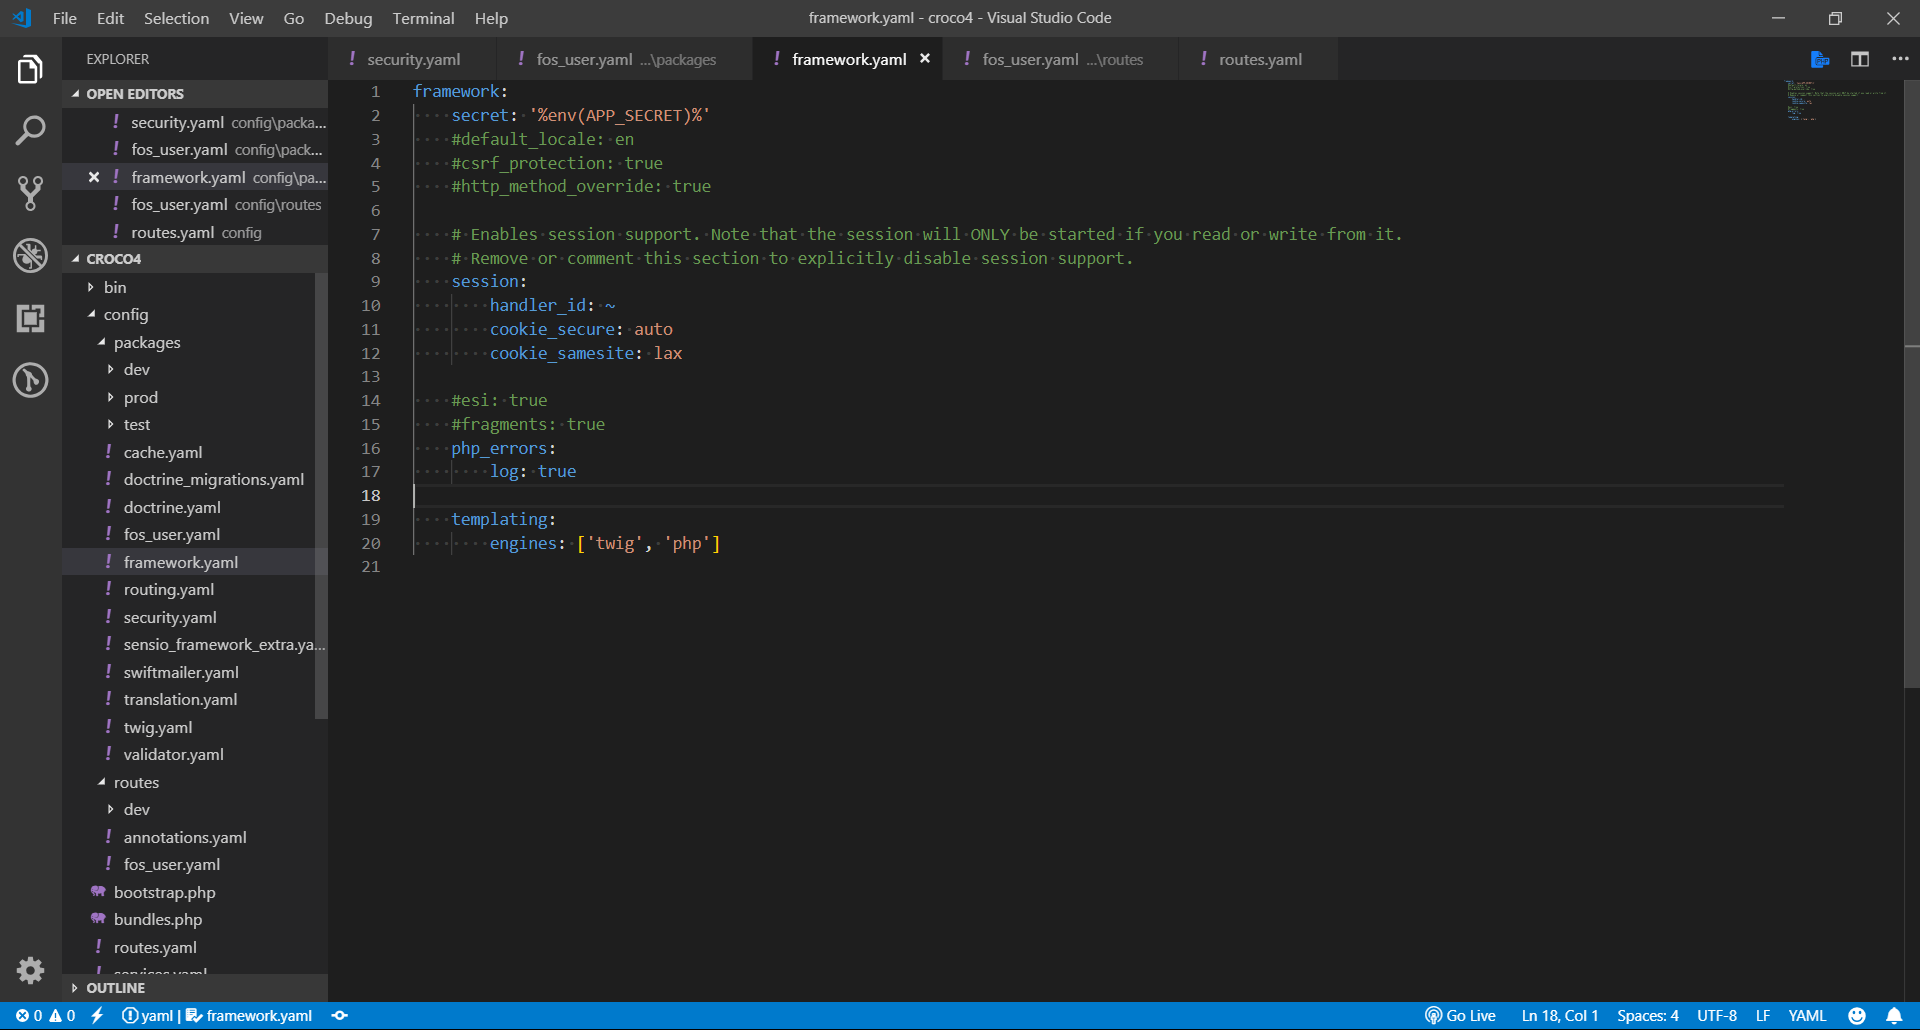The height and width of the screenshot is (1030, 1920).
Task: Collapse the Open Editors section
Action: point(195,94)
